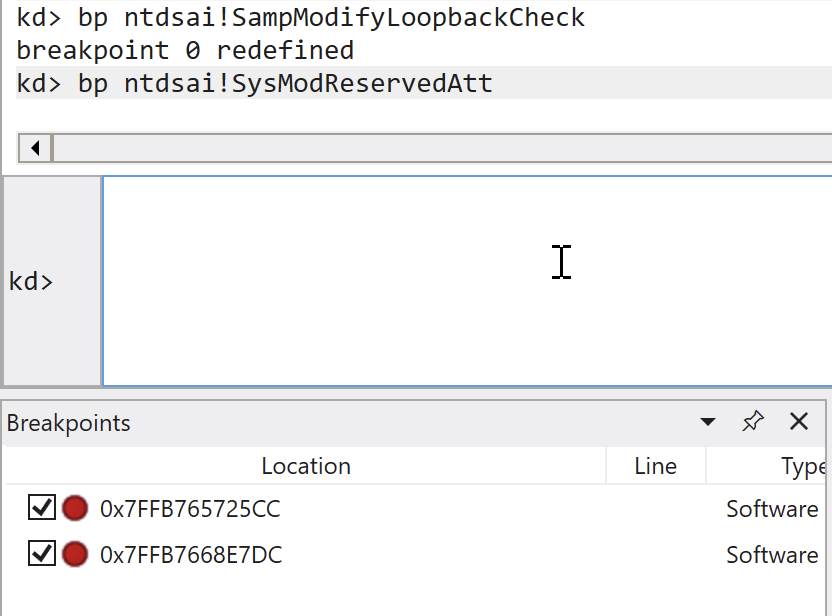This screenshot has width=832, height=616.
Task: Click red breakpoint icon for 0x7FFB7668E7DC
Action: 75,554
